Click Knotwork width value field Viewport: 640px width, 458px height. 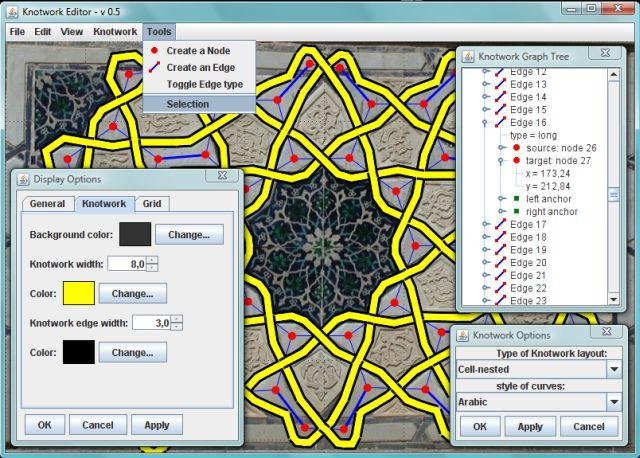pyautogui.click(x=127, y=264)
